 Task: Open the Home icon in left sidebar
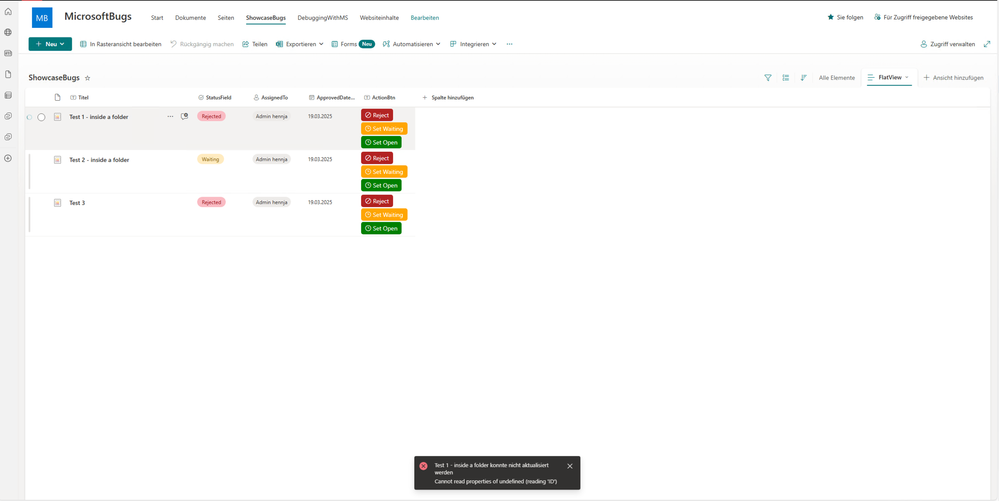(8, 11)
